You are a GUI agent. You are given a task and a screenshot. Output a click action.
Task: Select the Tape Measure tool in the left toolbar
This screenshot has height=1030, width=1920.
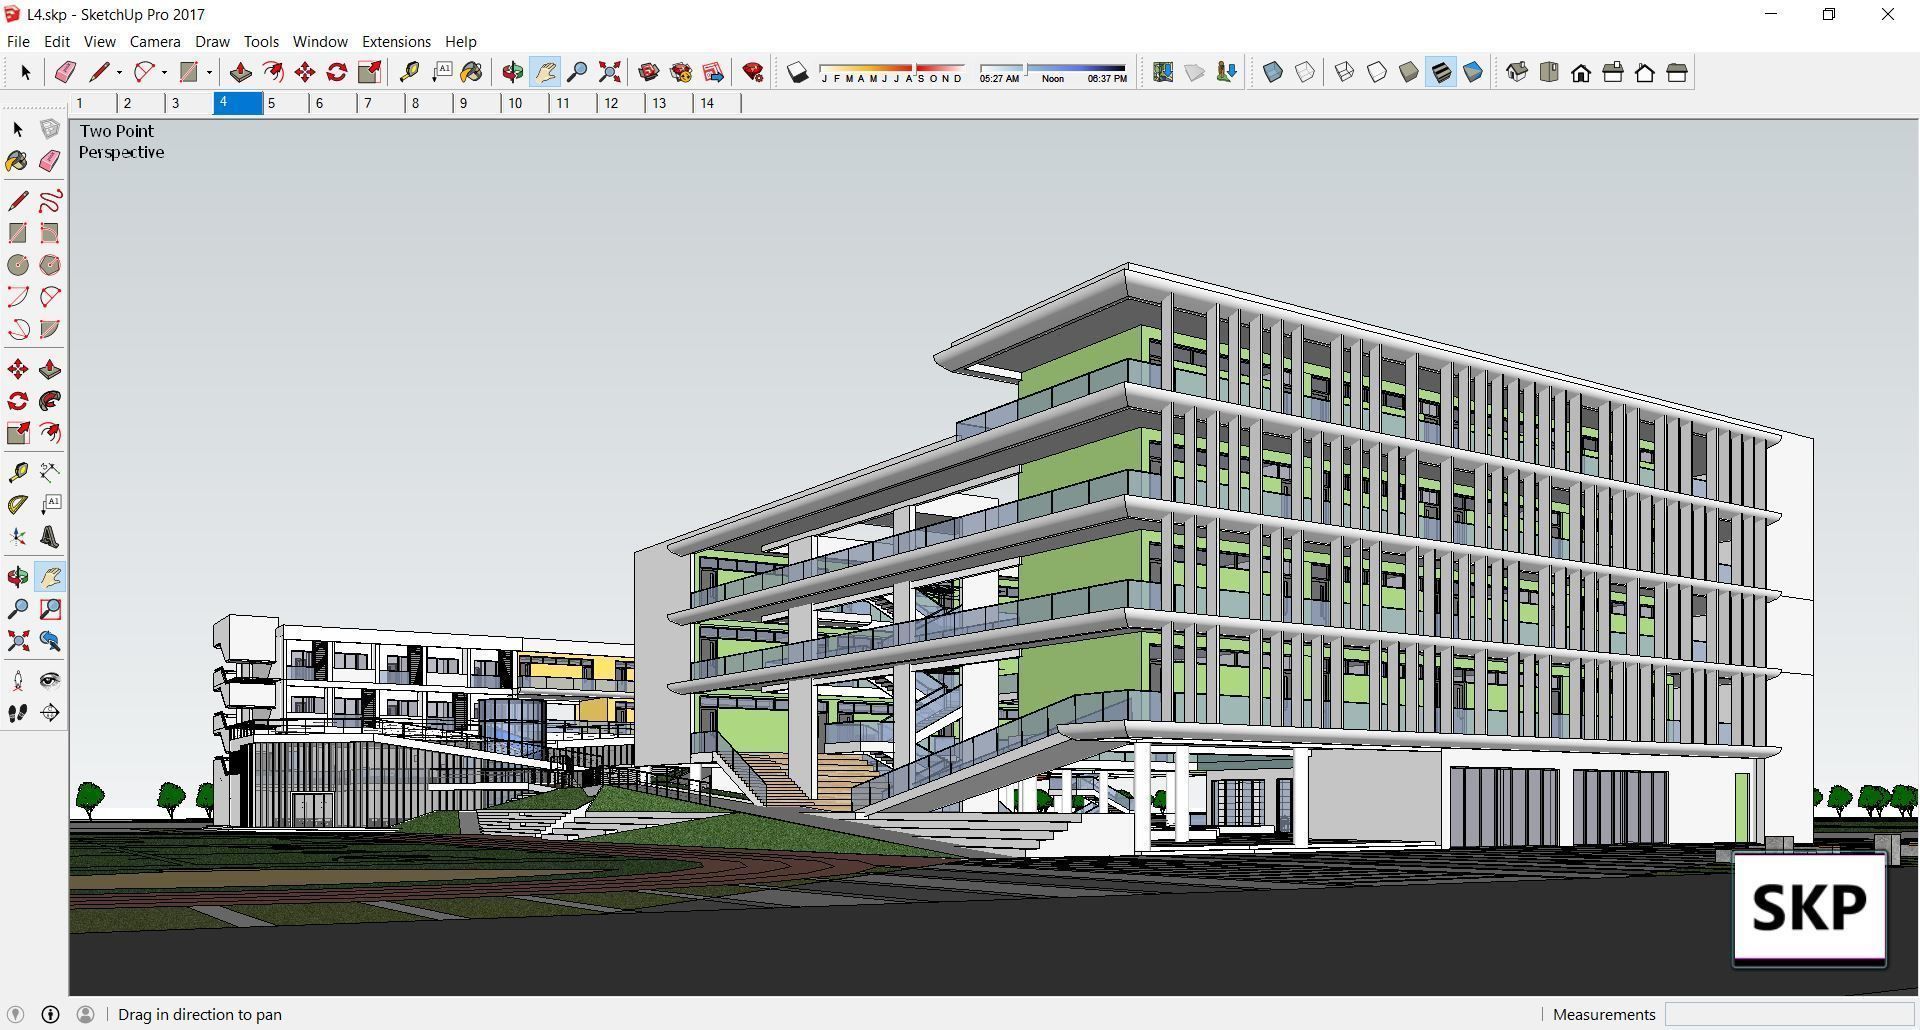[18, 472]
